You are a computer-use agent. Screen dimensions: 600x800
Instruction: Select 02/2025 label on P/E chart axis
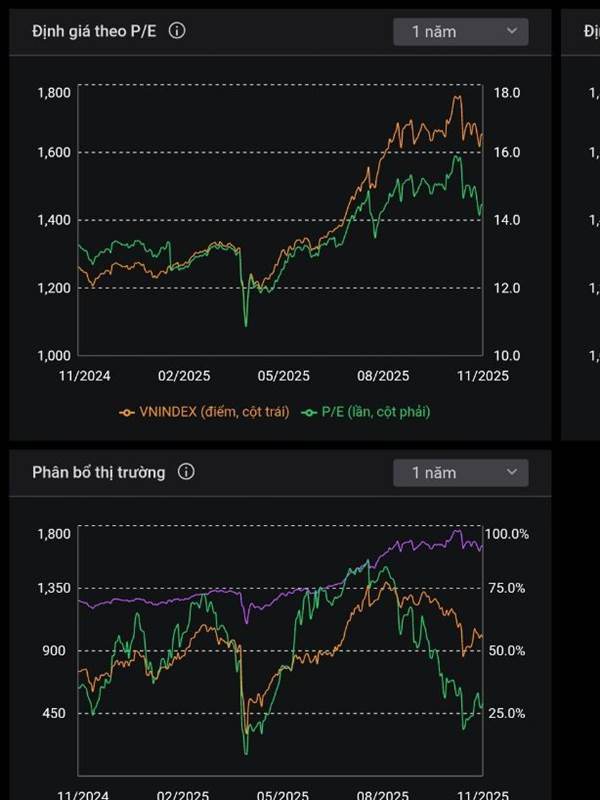[184, 376]
